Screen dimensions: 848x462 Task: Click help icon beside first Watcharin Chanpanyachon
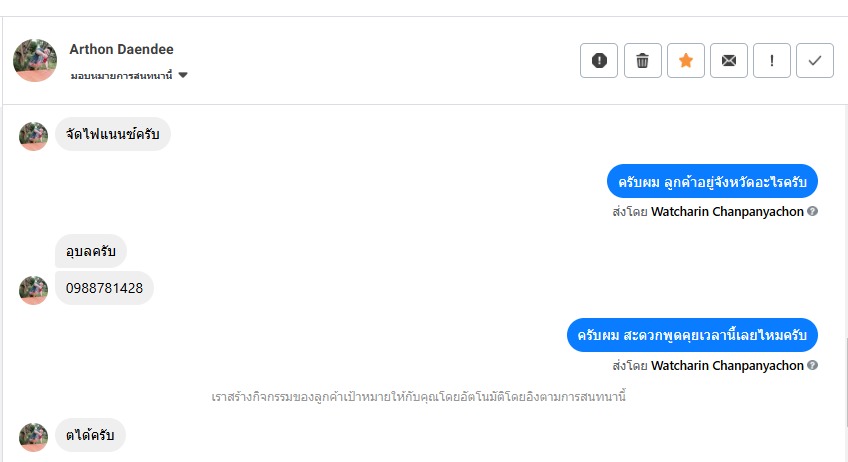coord(813,212)
